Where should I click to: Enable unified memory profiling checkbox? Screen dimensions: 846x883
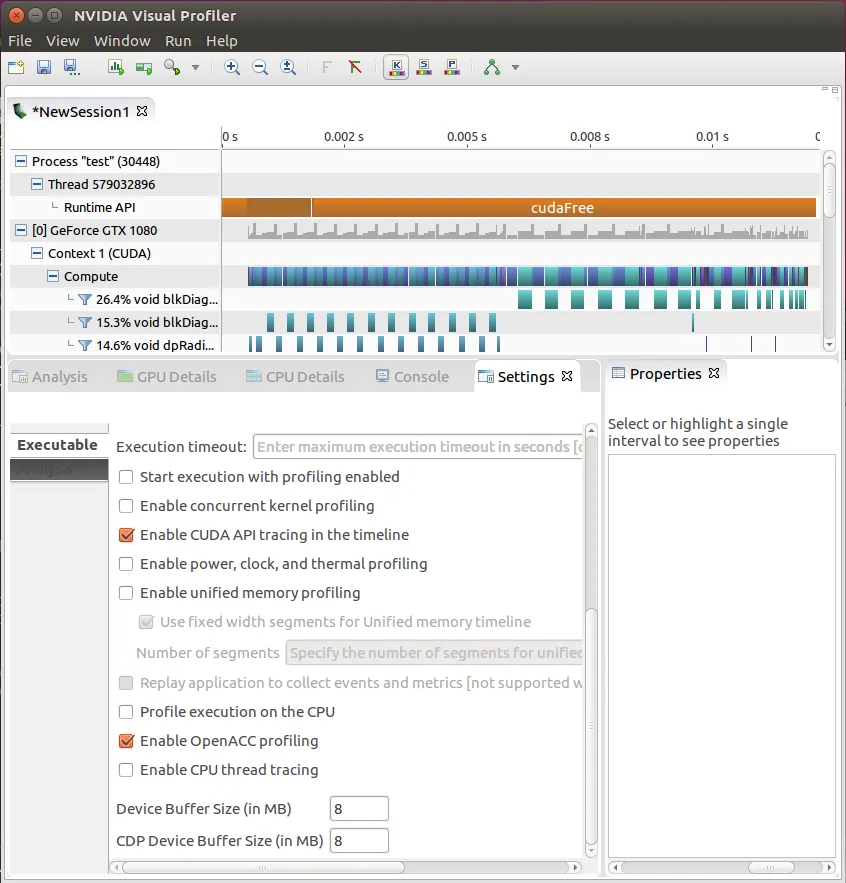coord(126,593)
